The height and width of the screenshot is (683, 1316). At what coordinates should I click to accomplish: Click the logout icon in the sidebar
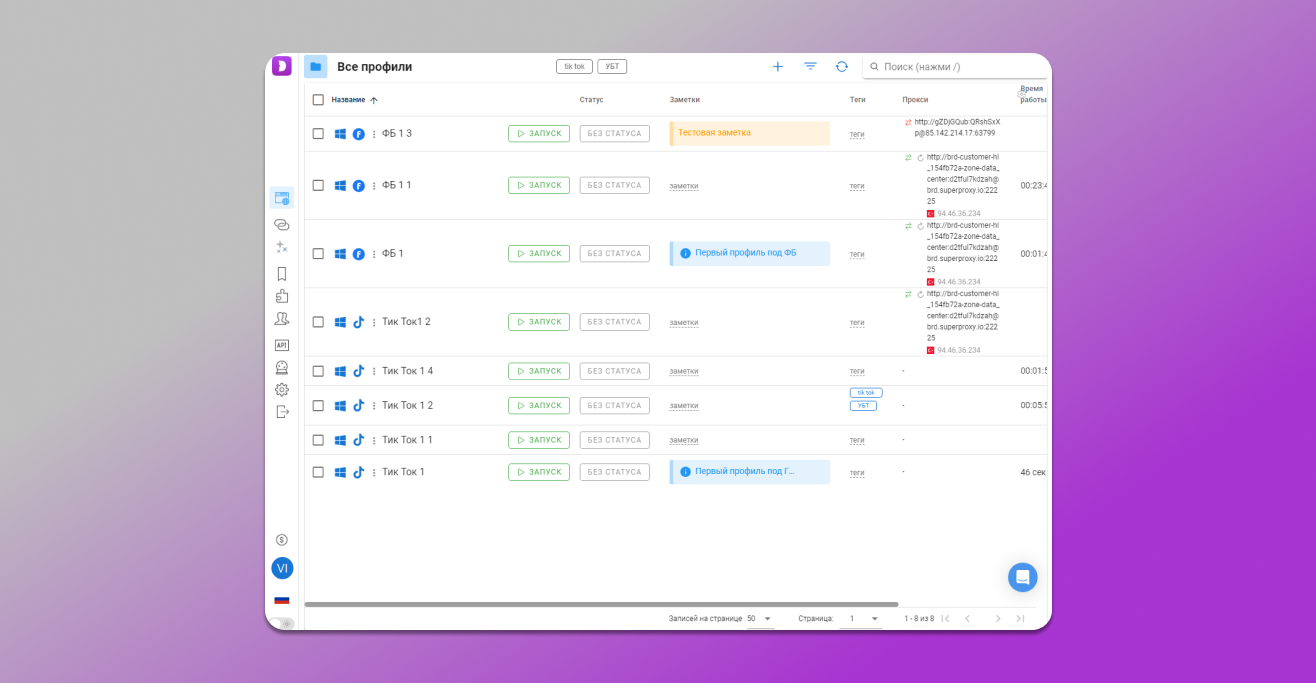point(282,412)
